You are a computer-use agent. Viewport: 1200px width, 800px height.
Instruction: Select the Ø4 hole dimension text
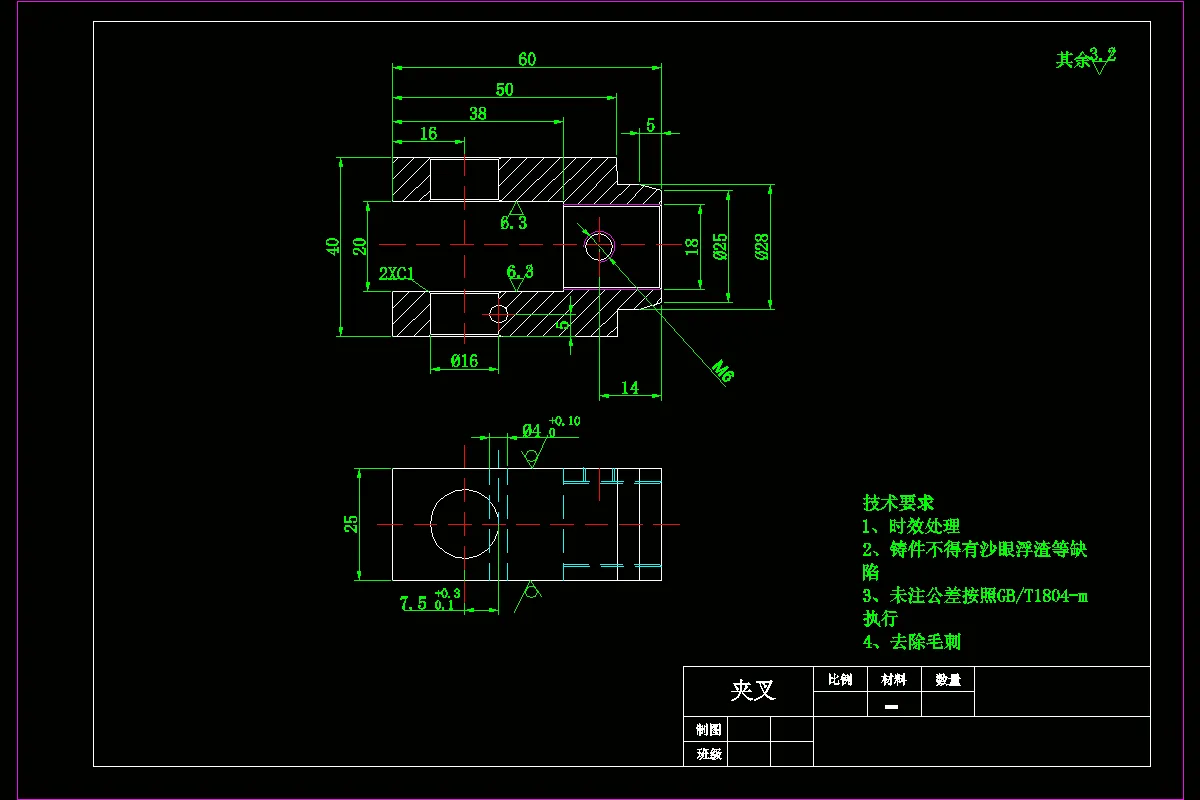[532, 431]
